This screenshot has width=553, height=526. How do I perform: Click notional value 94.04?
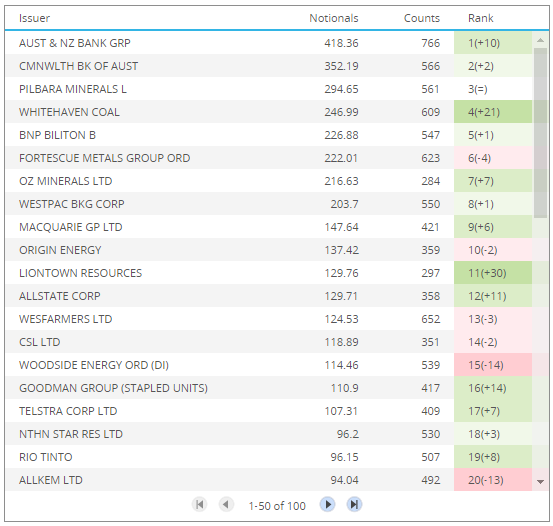click(x=344, y=480)
